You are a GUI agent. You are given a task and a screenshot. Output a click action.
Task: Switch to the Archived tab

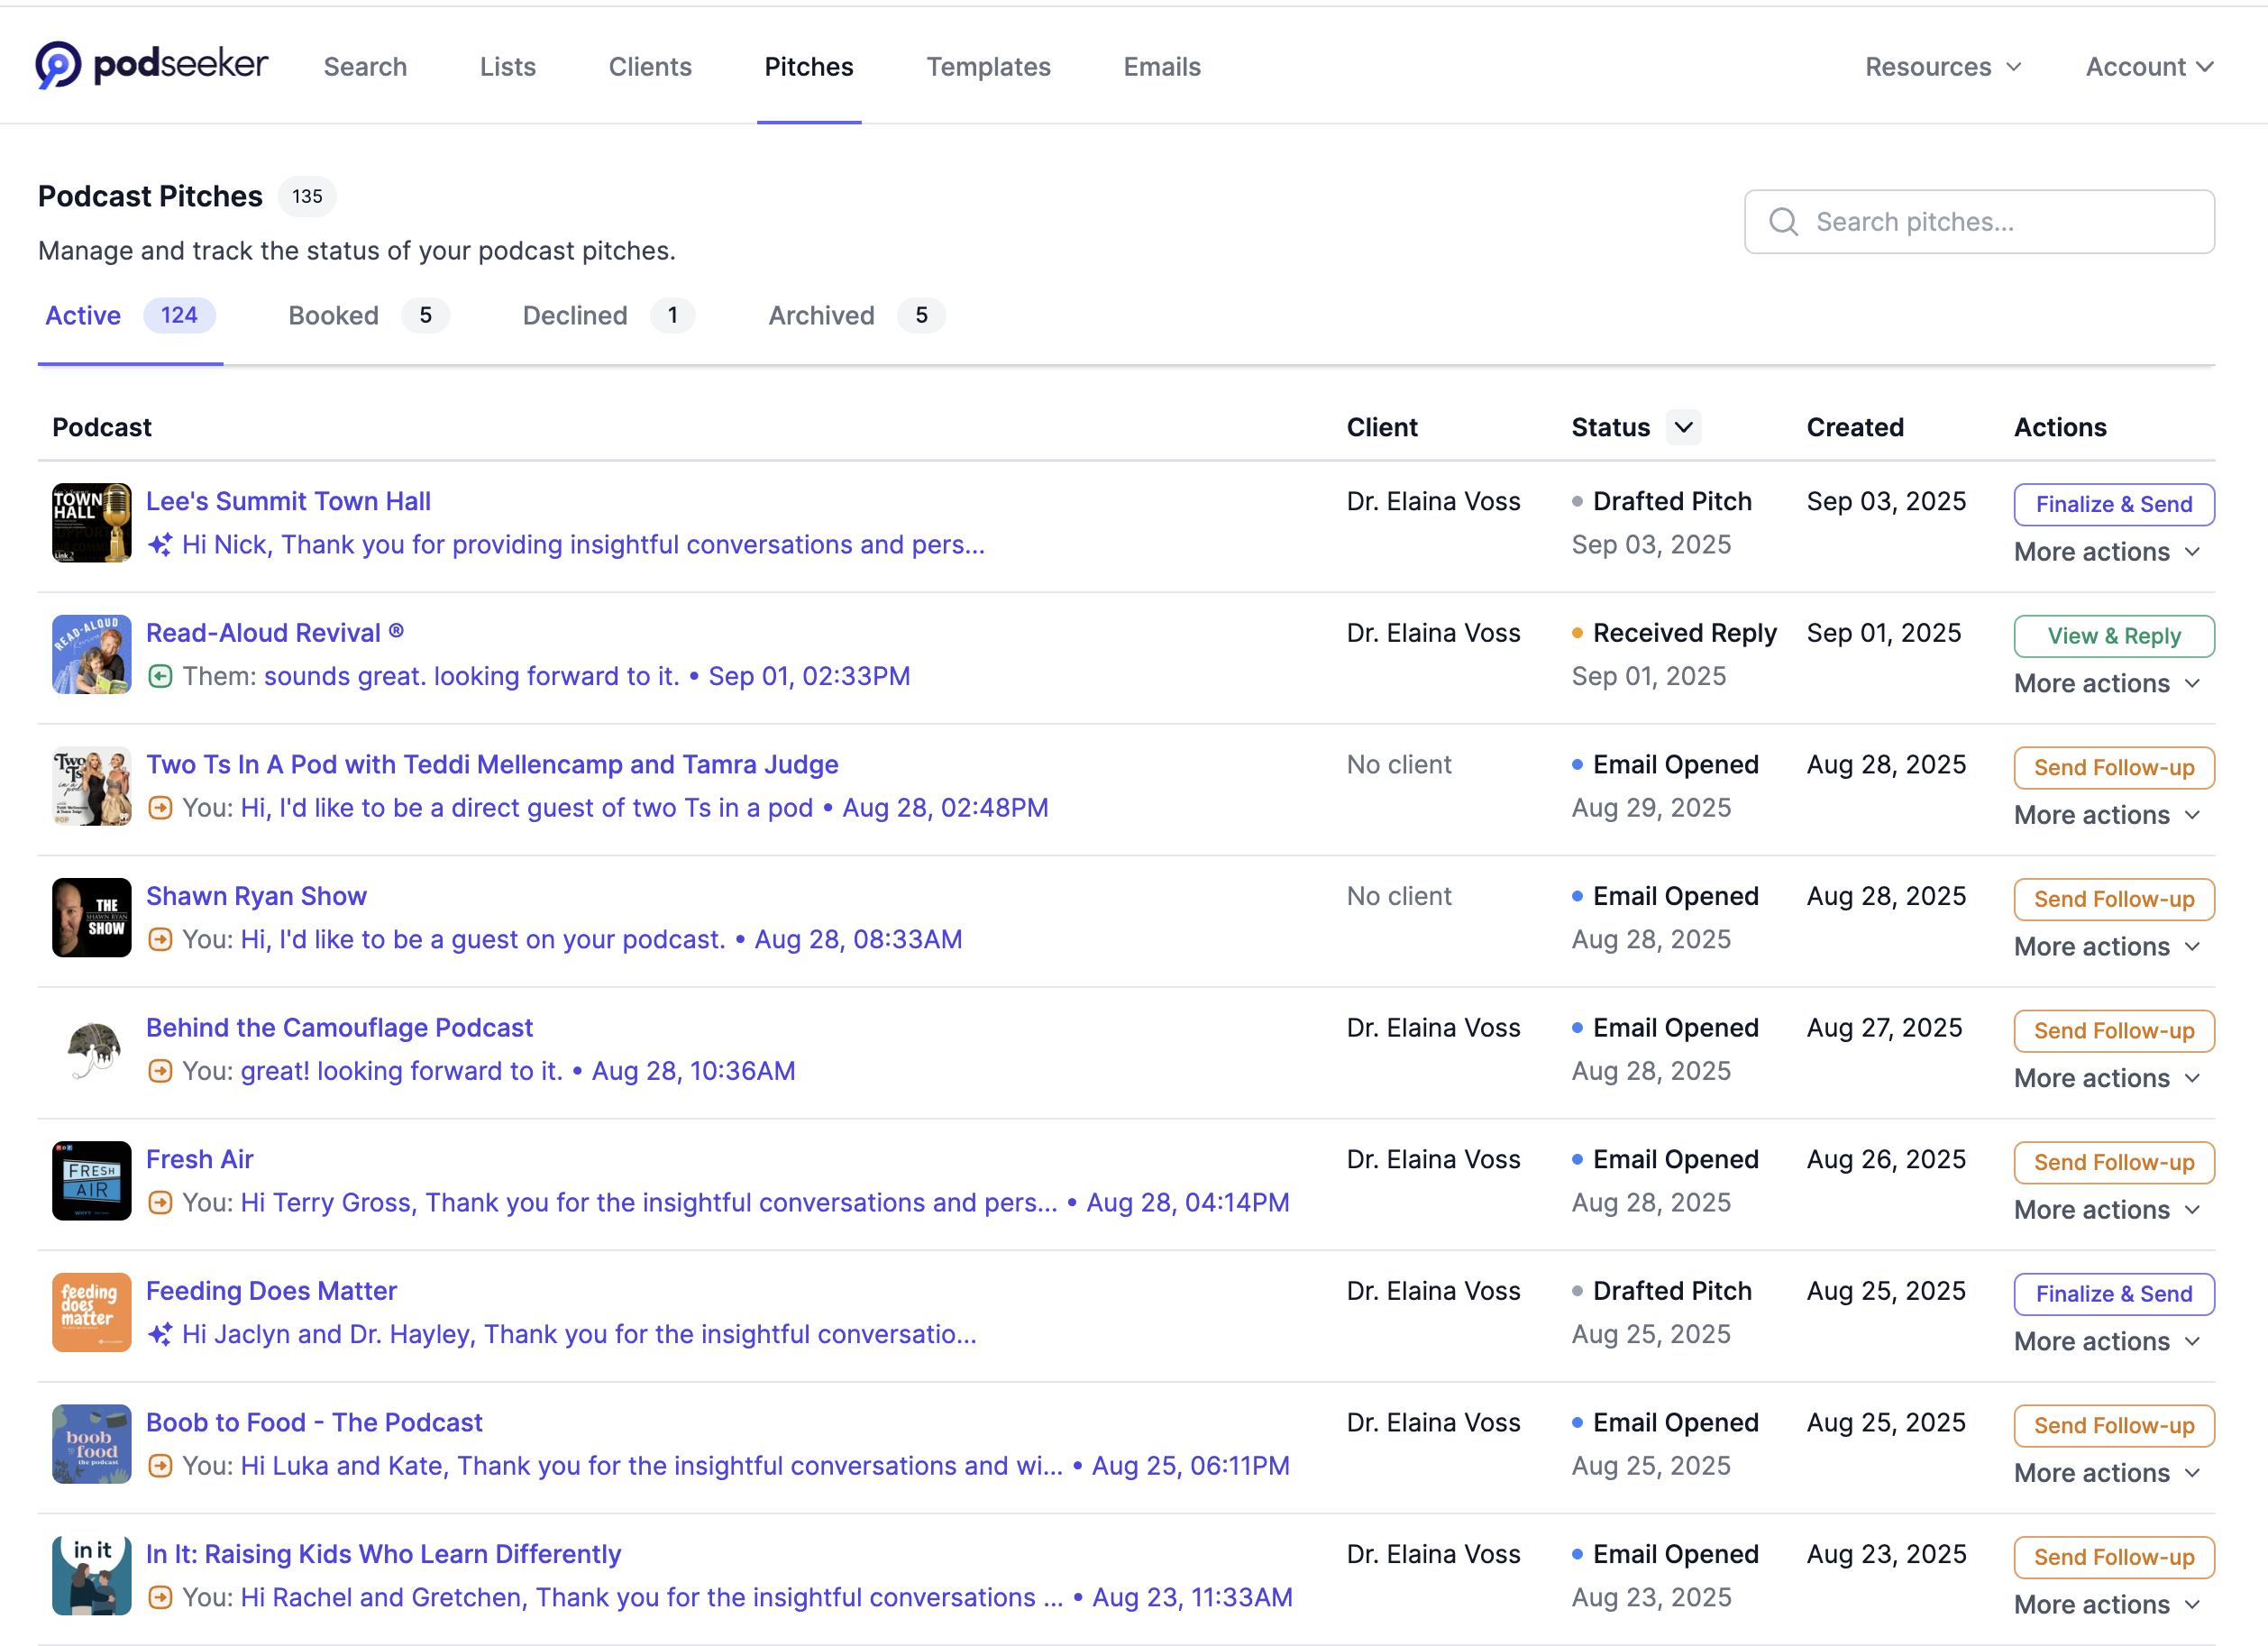point(856,316)
